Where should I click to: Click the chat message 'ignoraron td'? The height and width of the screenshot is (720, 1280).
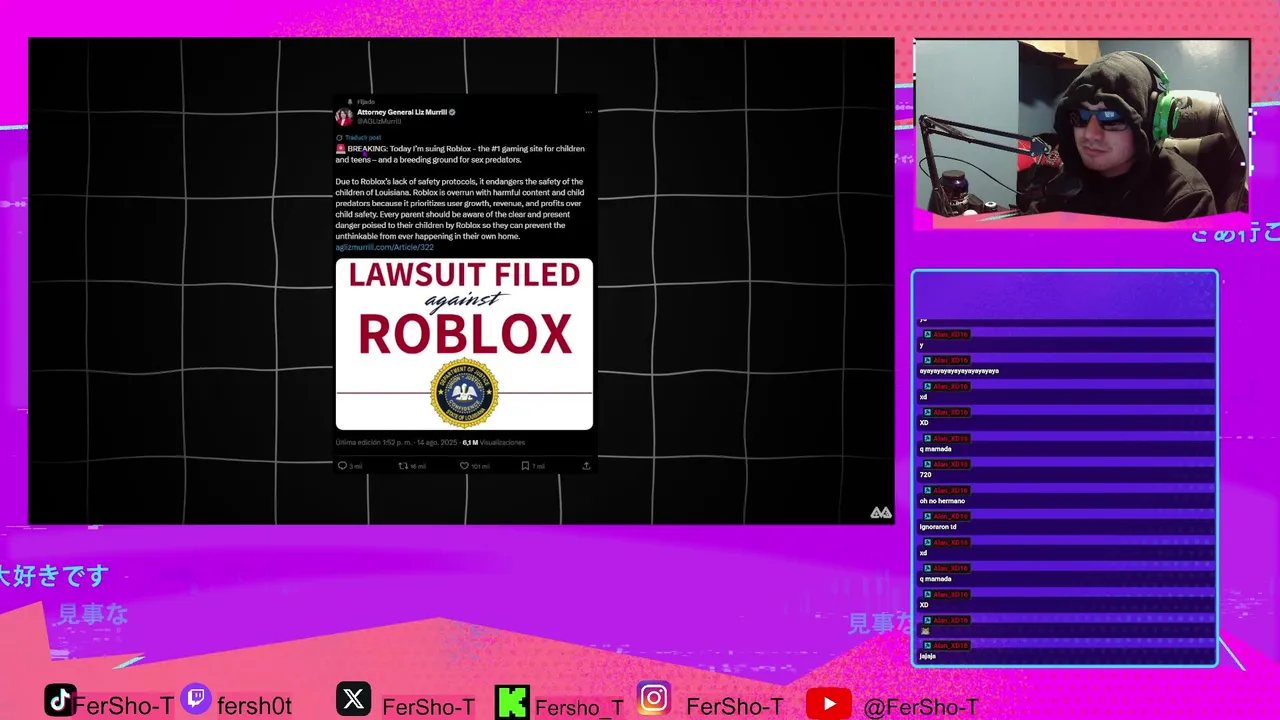(x=938, y=527)
